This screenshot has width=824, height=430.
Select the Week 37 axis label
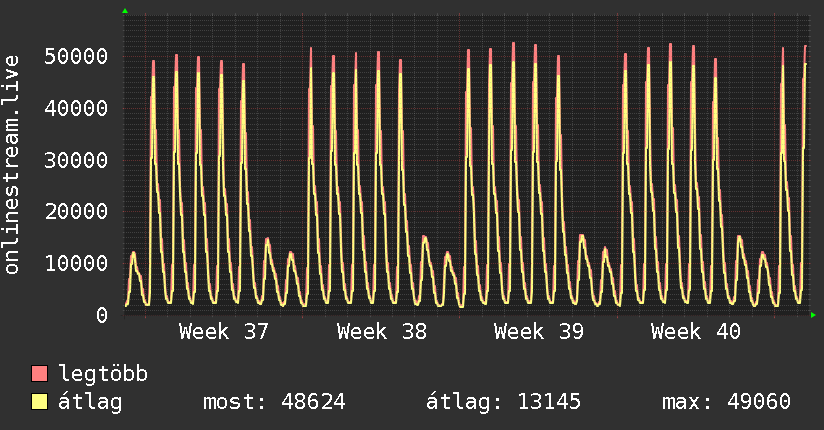(x=224, y=332)
